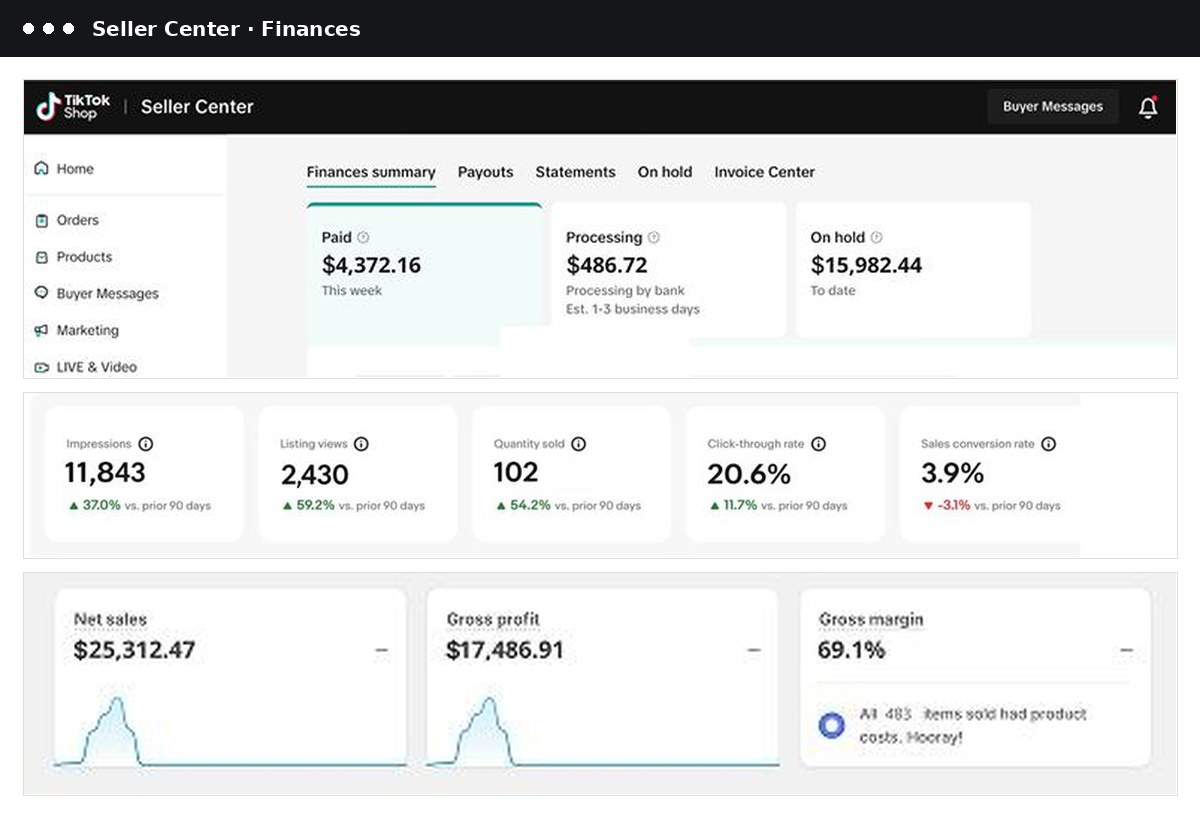Open the notifications bell
The image size is (1200, 818).
click(x=1148, y=107)
